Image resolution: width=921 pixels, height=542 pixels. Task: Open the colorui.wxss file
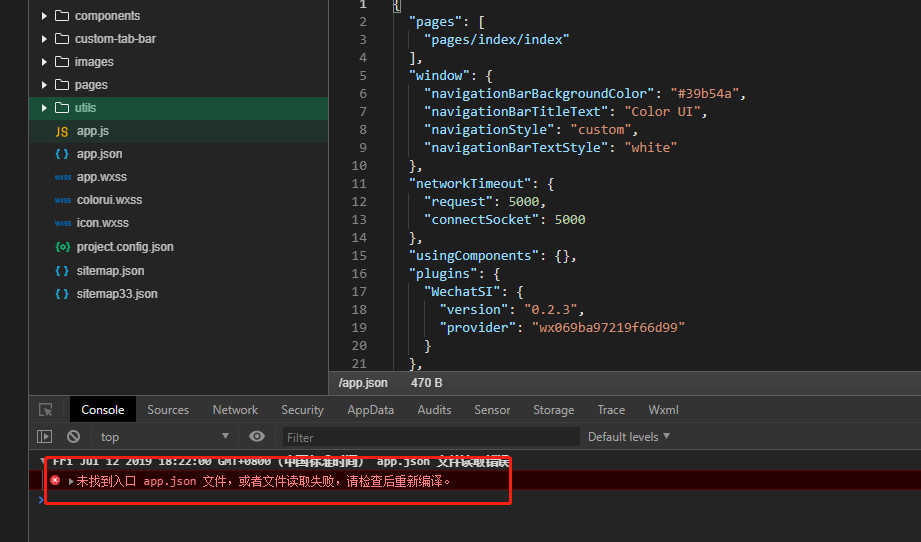(x=109, y=200)
